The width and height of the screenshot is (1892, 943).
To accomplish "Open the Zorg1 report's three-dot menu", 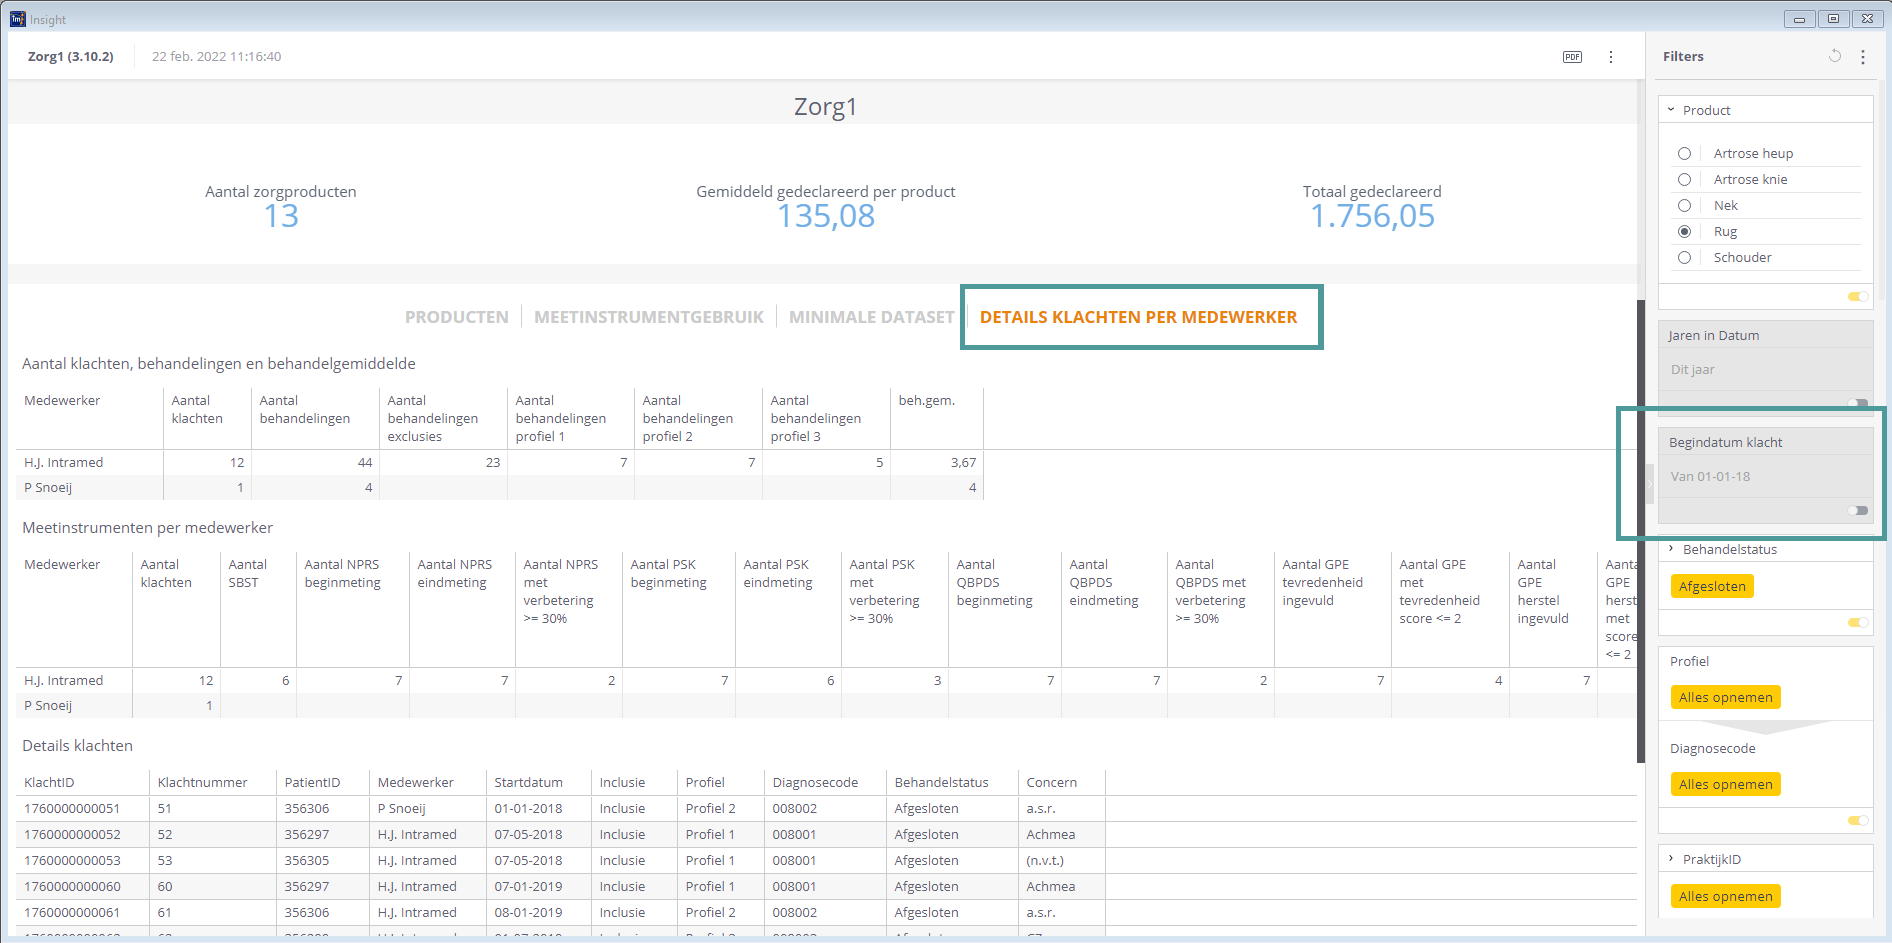I will coord(1610,57).
